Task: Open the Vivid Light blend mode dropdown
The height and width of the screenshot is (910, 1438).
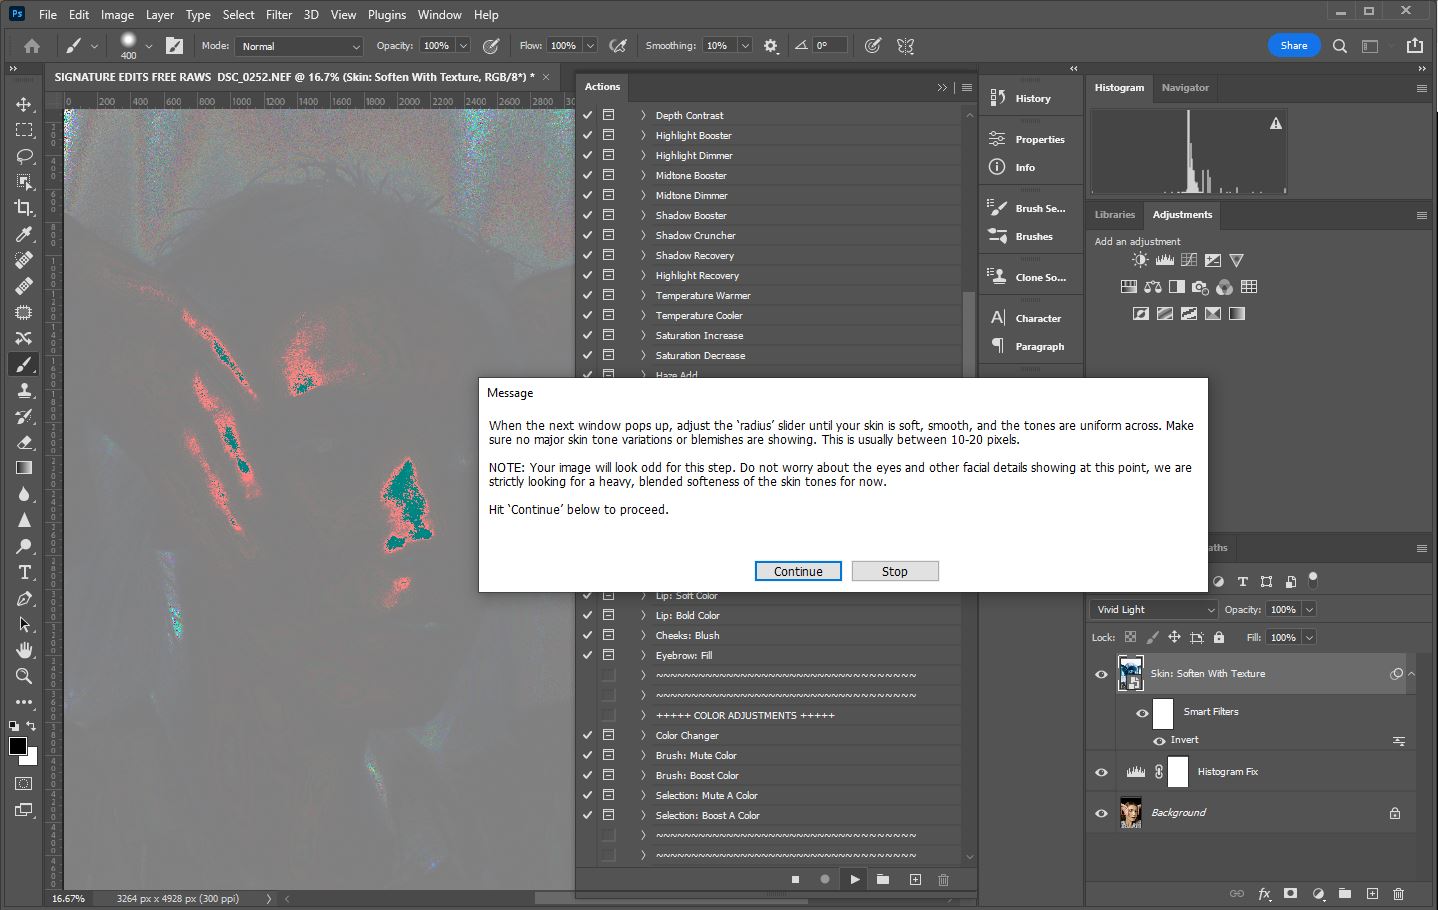Action: tap(1154, 609)
